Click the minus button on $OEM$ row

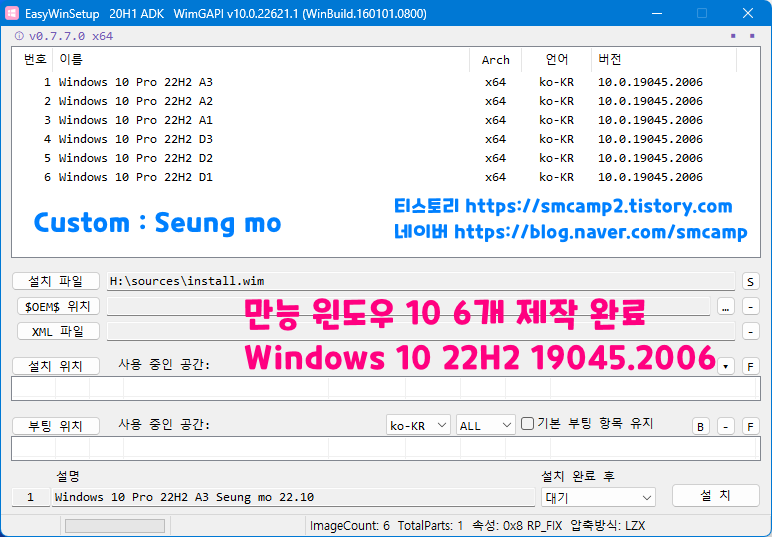point(750,307)
